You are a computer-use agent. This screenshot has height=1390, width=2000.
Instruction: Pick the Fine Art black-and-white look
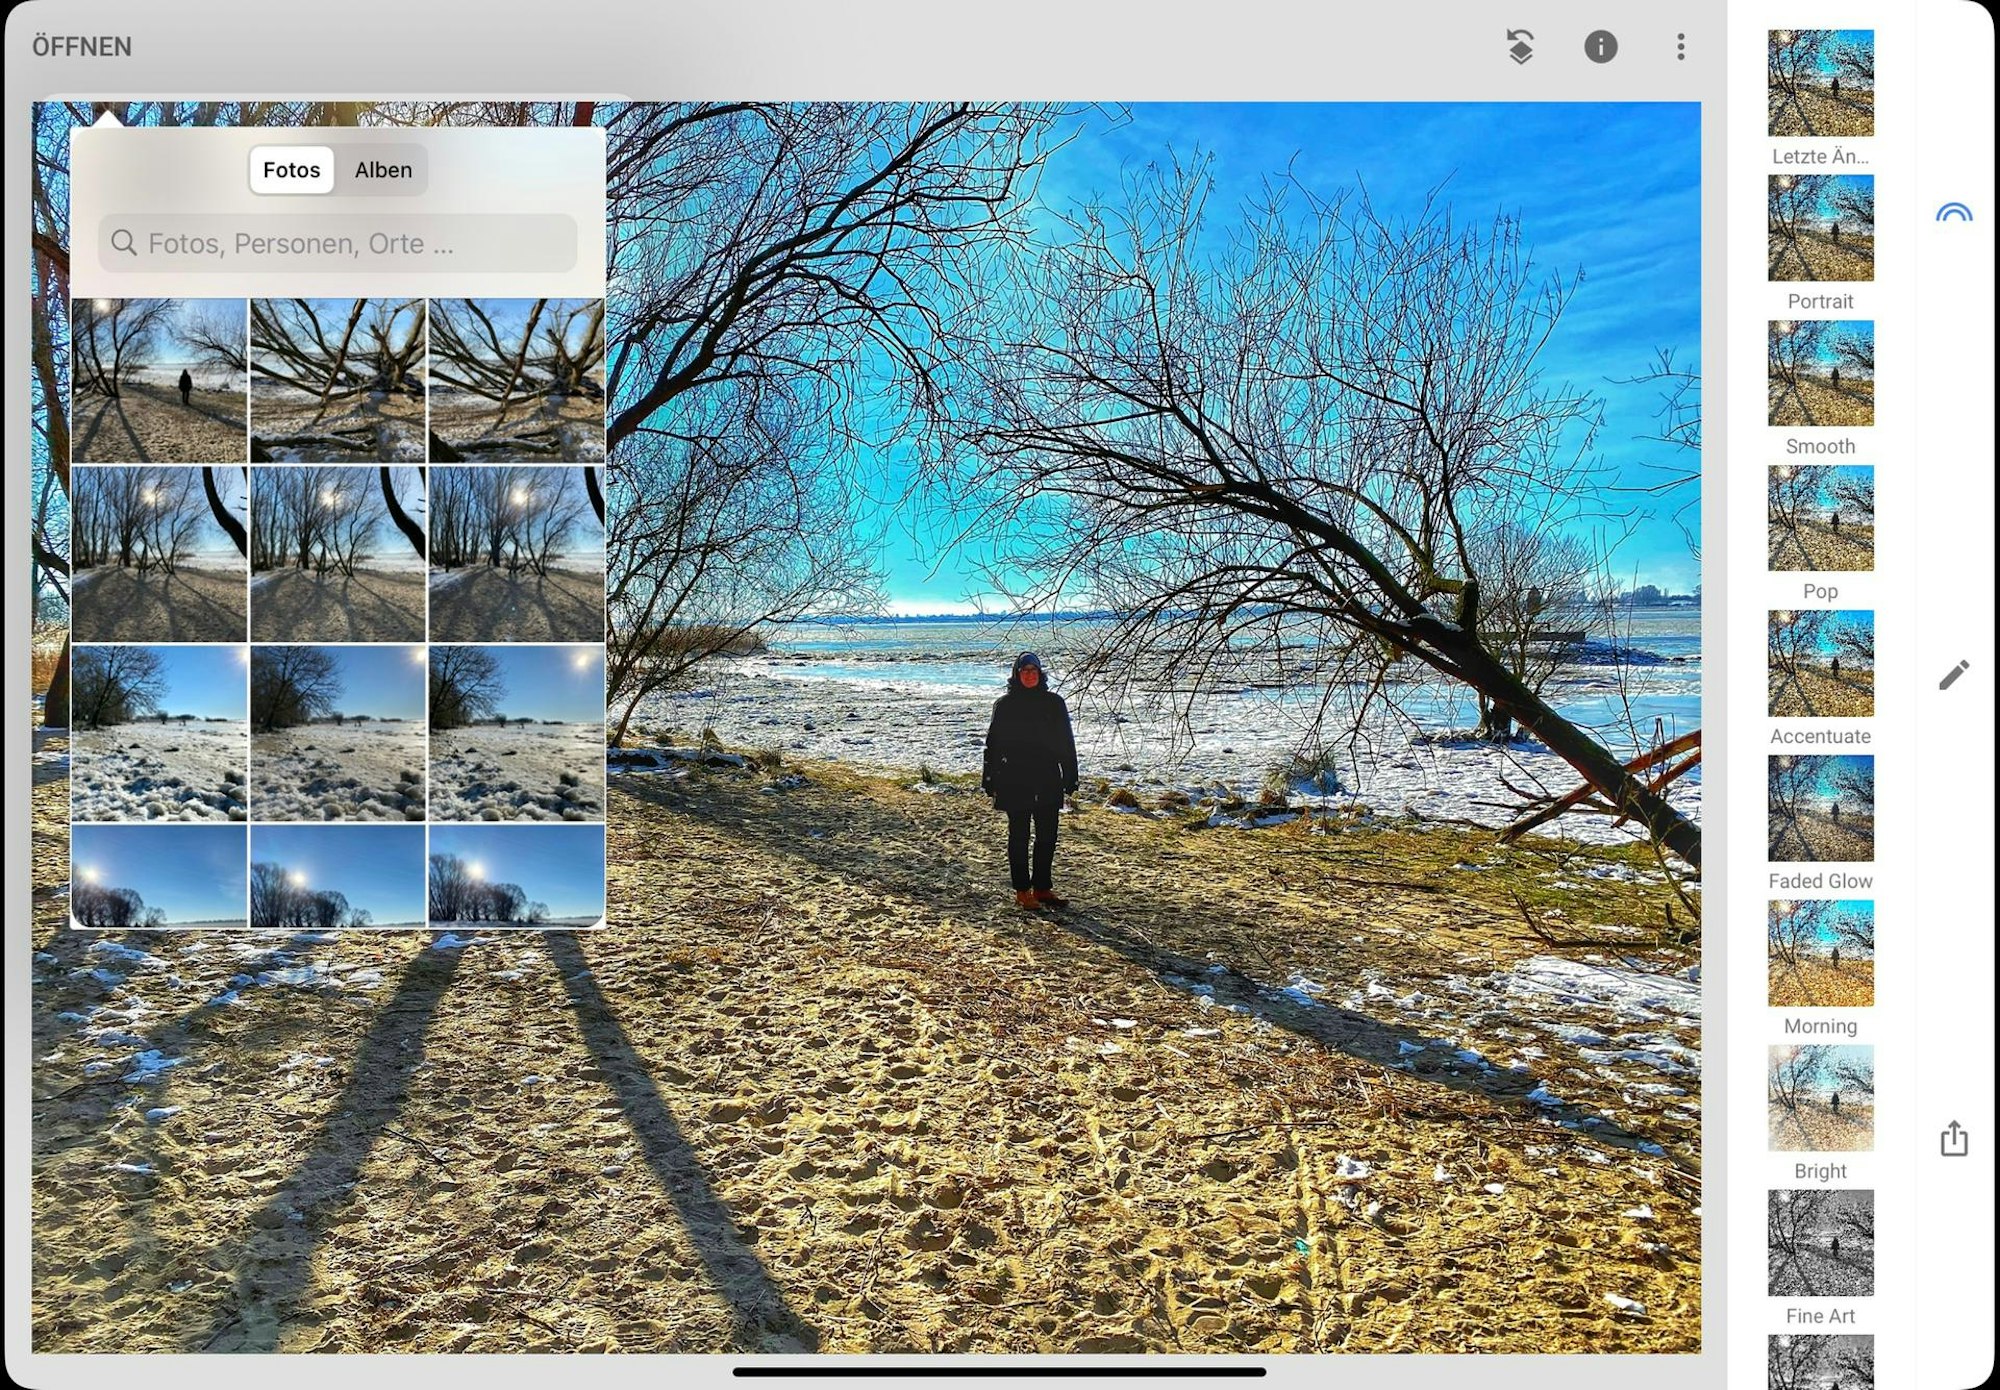[1820, 1243]
